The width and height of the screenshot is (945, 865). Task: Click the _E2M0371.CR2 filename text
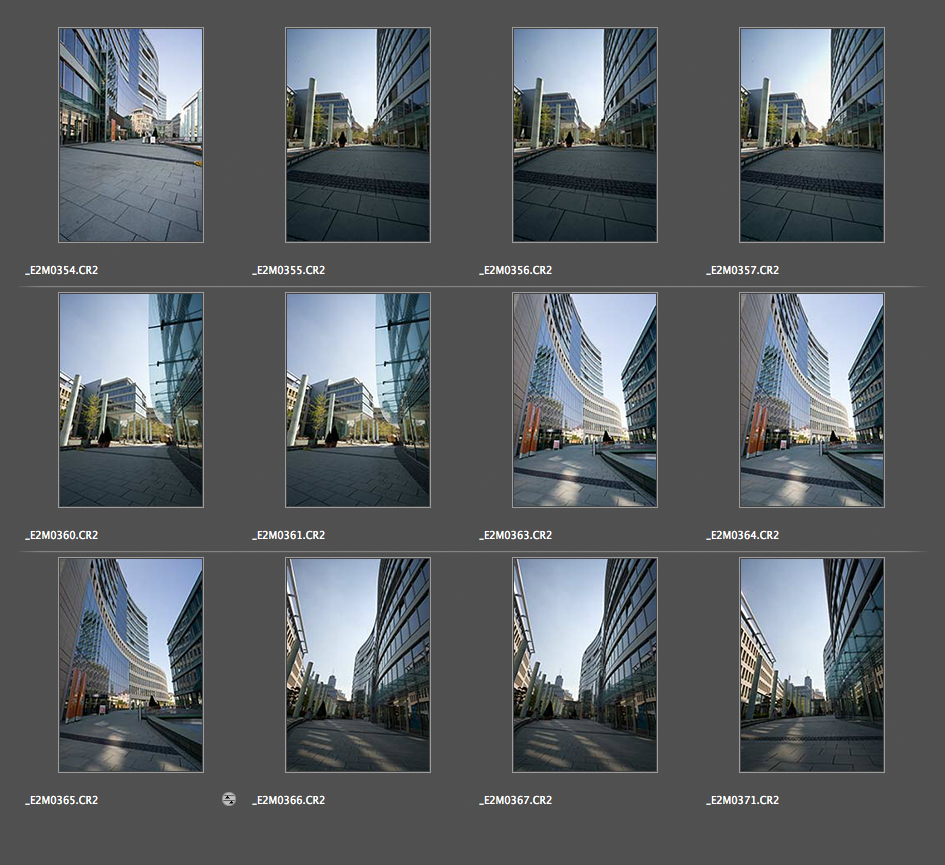click(x=743, y=800)
